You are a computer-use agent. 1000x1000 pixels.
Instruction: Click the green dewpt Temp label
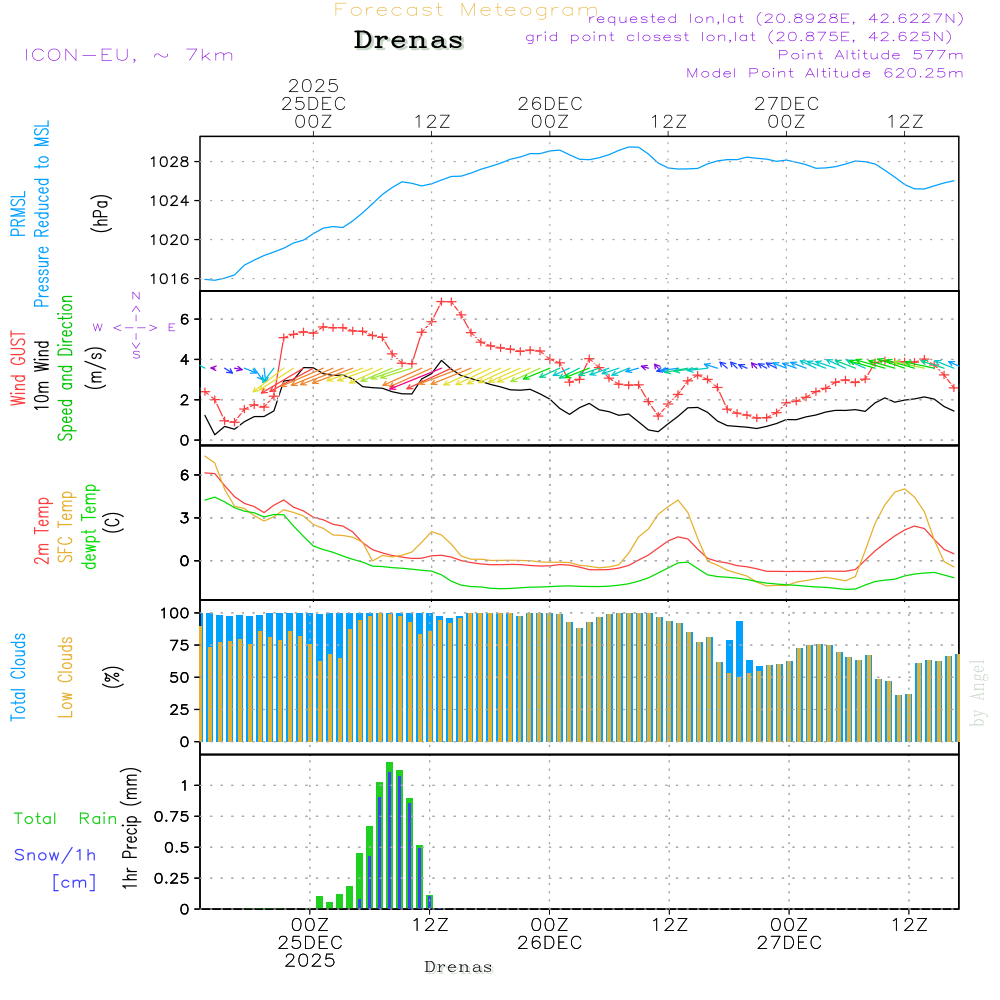point(90,527)
